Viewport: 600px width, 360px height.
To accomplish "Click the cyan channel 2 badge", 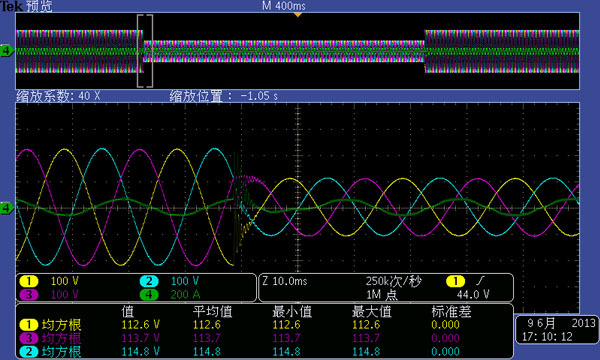I will (149, 281).
